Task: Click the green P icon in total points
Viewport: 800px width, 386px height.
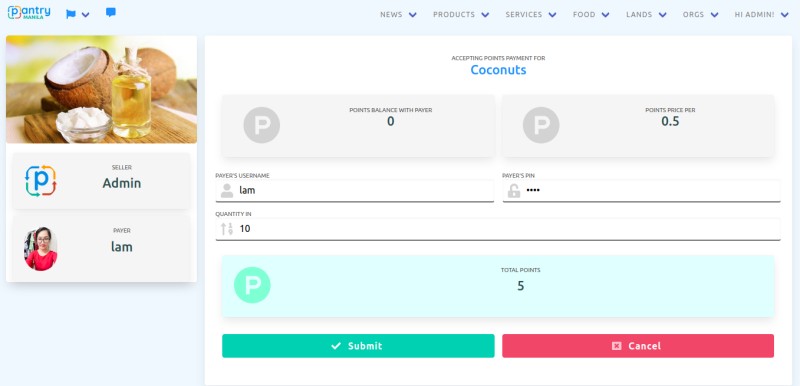Action: pos(252,285)
